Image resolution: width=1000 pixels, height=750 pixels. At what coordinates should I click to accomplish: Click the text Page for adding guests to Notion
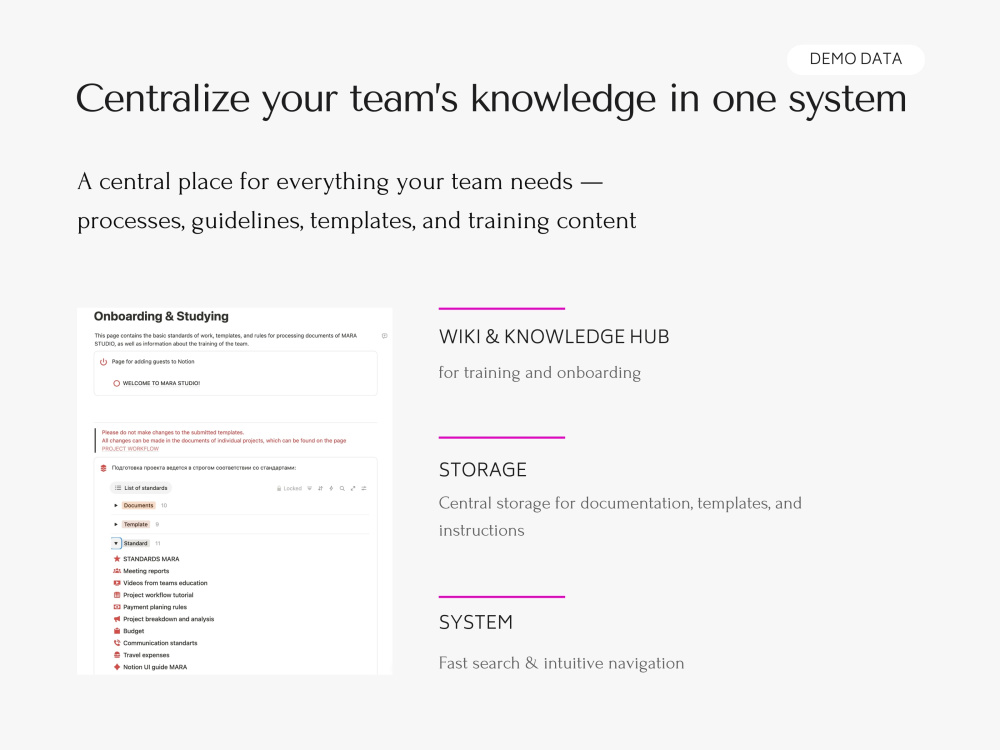click(x=153, y=362)
